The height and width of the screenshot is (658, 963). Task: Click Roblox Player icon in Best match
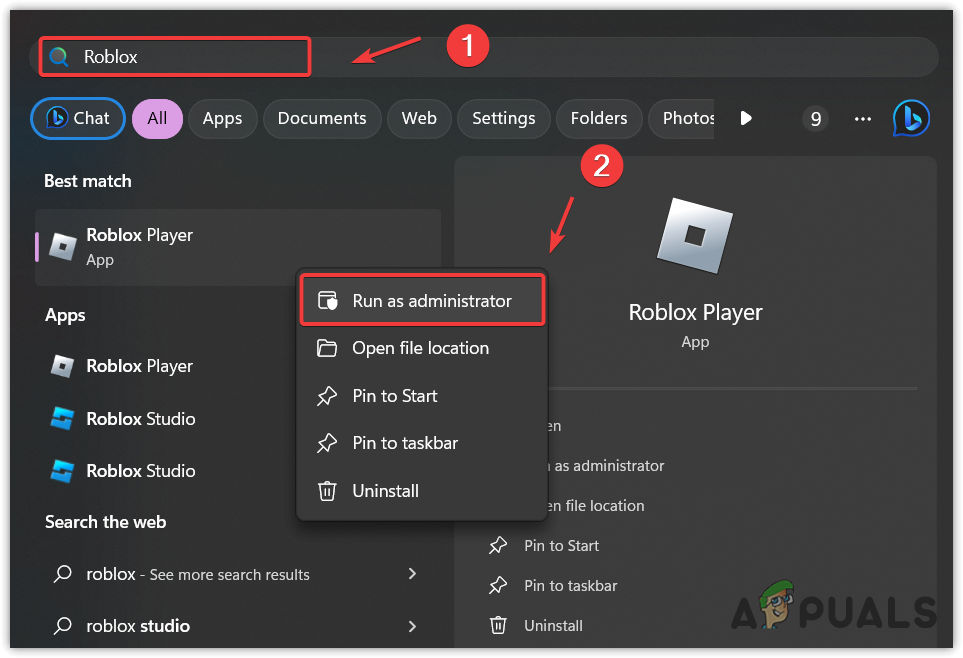[x=63, y=246]
